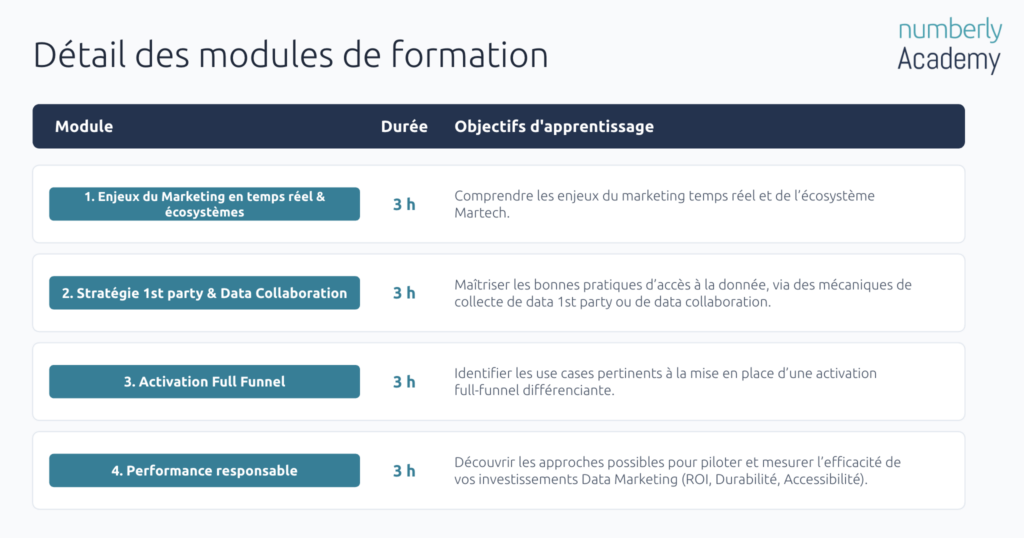The height and width of the screenshot is (538, 1024).
Task: Select the 'Enjeux du Marketing en temps réel' module
Action: pyautogui.click(x=204, y=204)
